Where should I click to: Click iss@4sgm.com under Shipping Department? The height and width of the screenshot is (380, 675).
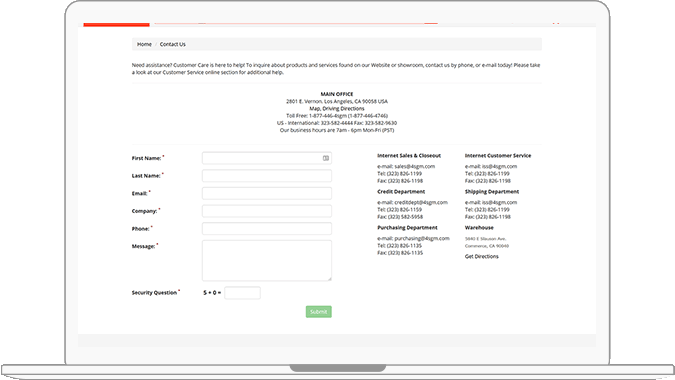pyautogui.click(x=499, y=202)
